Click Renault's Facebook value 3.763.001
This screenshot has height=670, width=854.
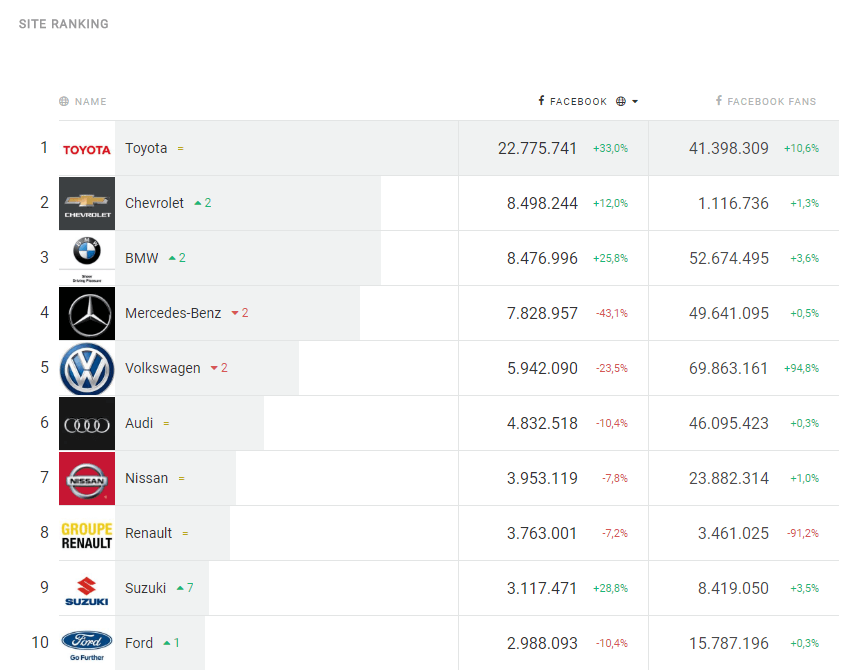tap(542, 533)
